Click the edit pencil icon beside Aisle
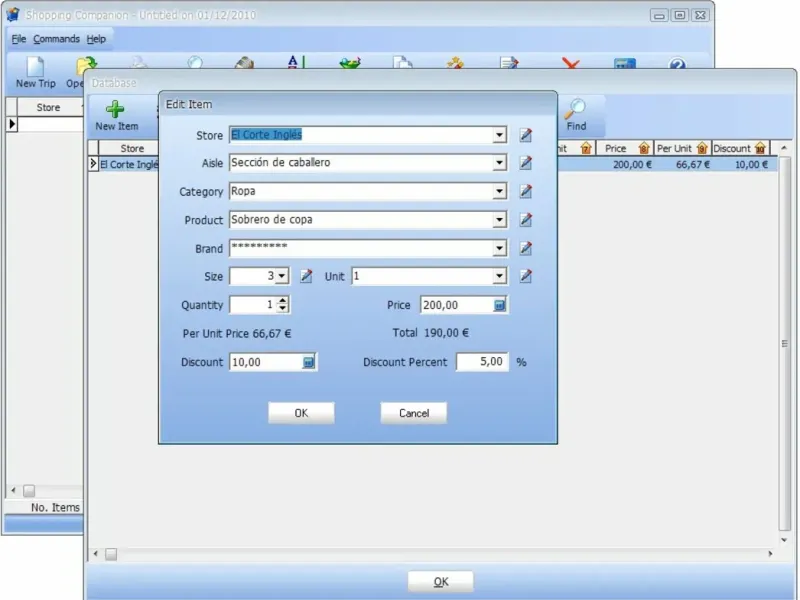Screen dimensions: 800x600 tap(526, 163)
